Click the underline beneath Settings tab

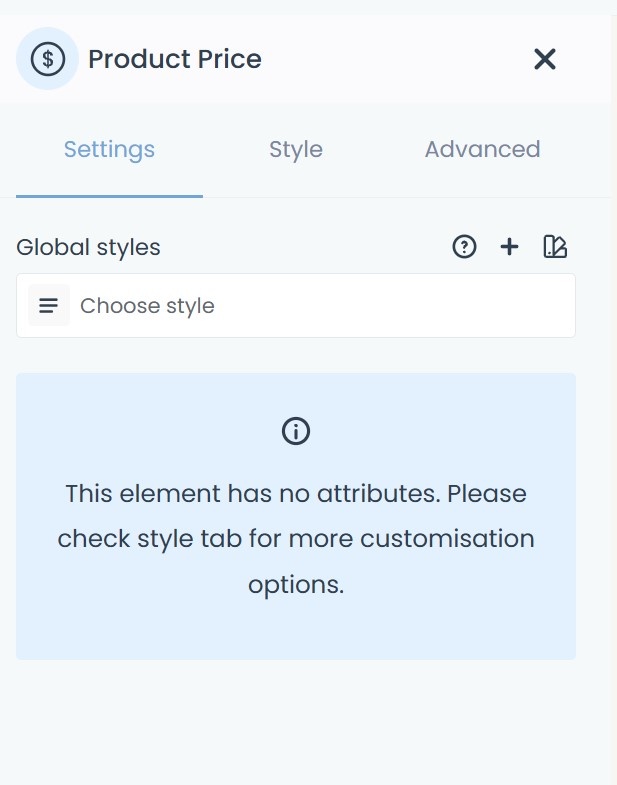tap(109, 196)
